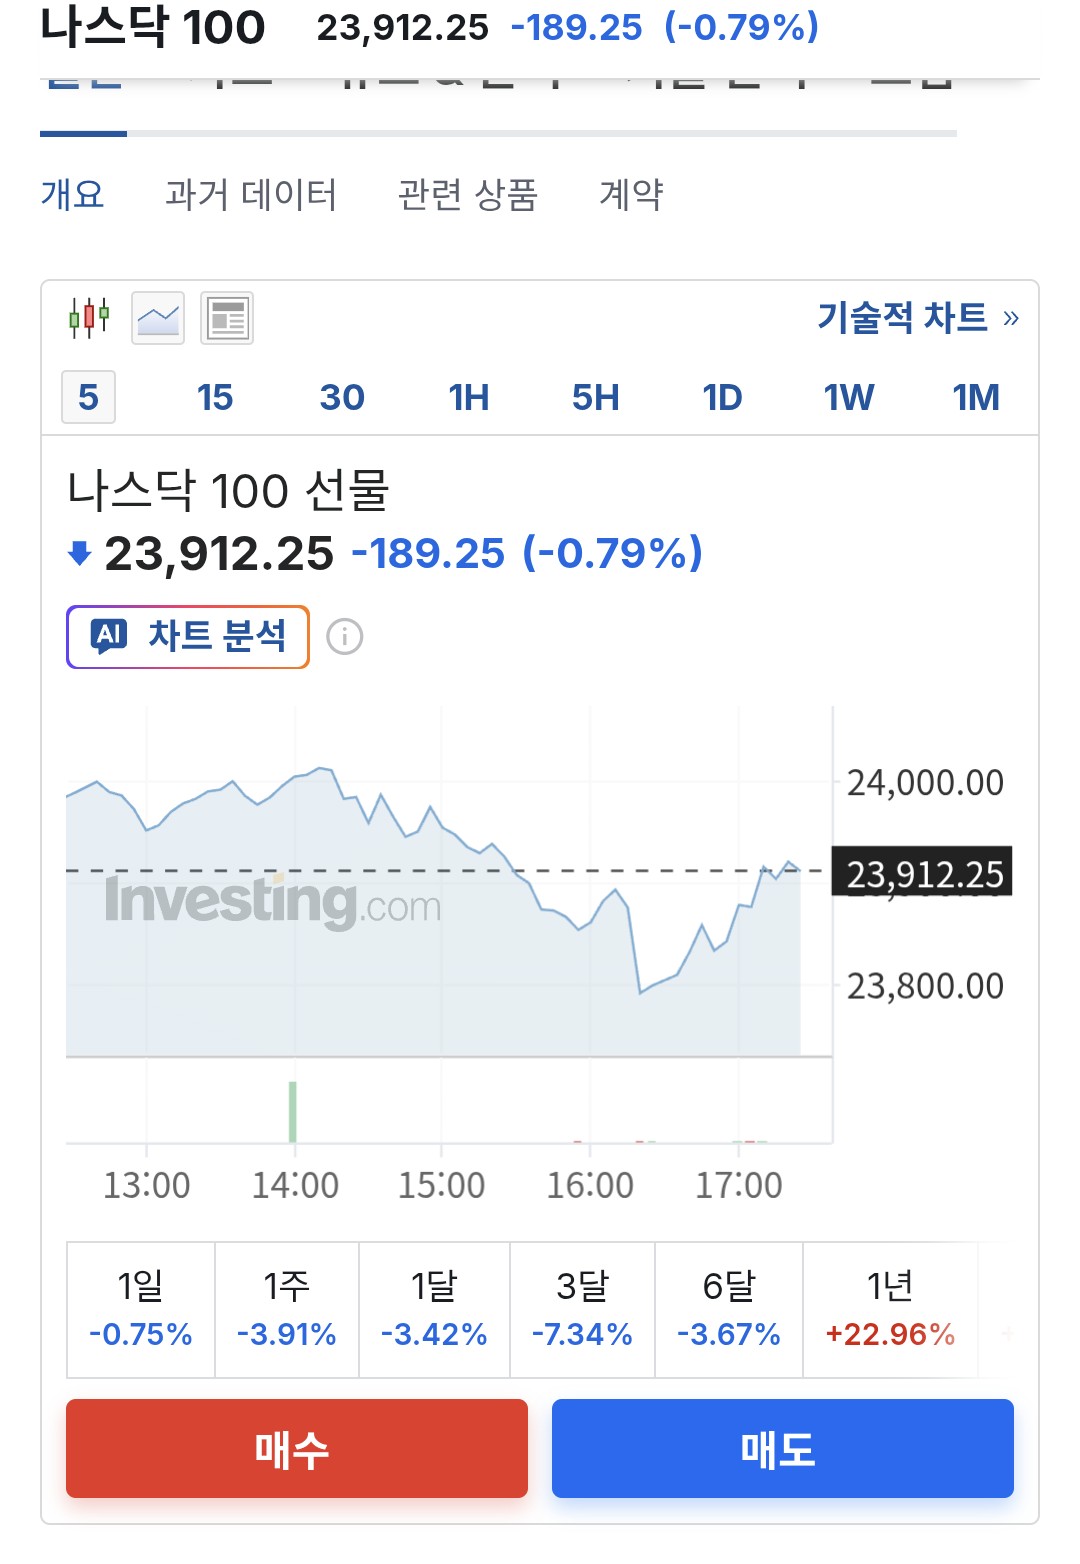
Task: Open the 과거 데이터 tab
Action: click(x=250, y=194)
